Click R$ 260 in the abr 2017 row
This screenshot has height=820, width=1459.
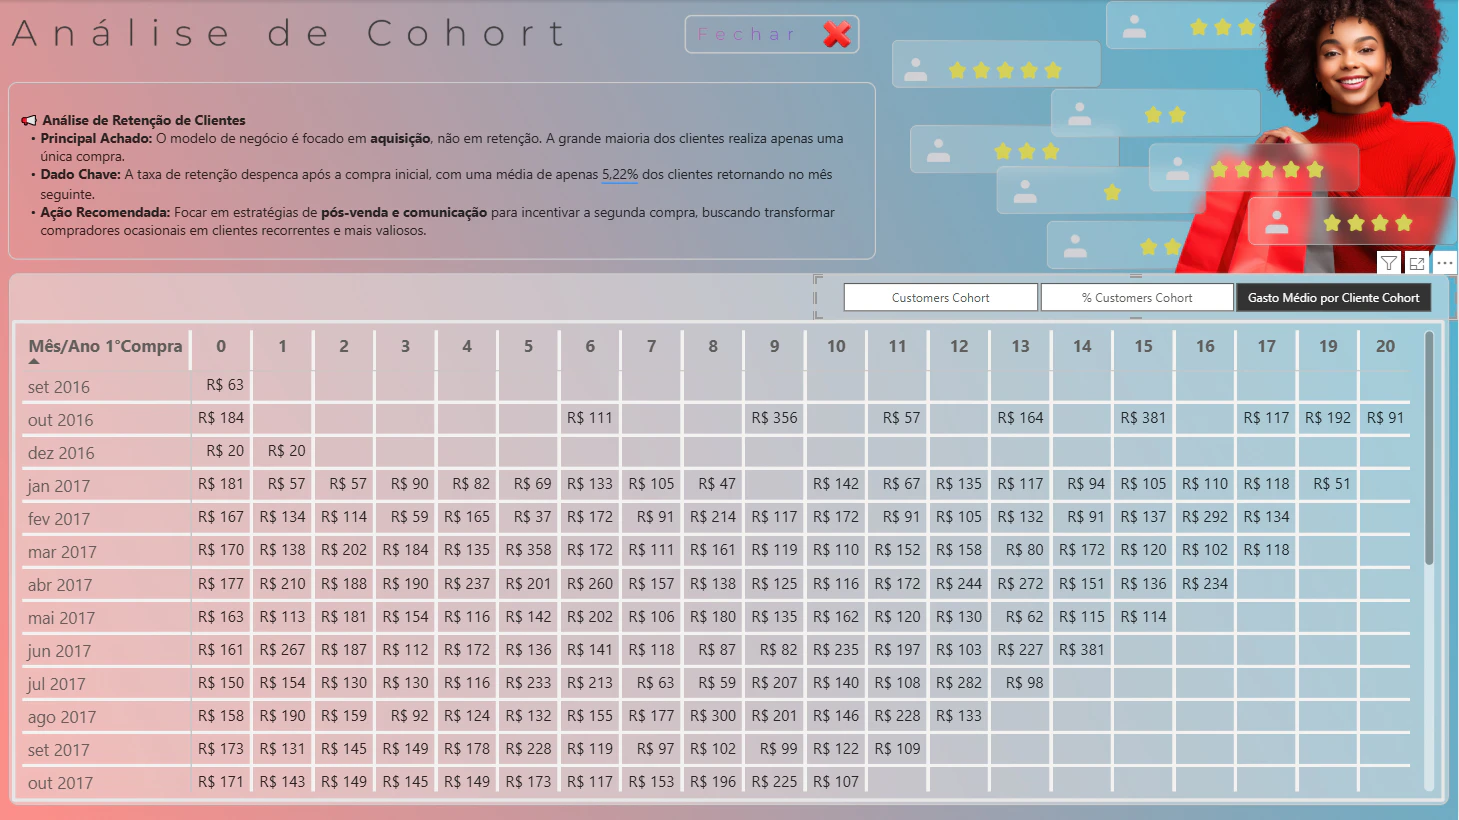[x=590, y=583]
